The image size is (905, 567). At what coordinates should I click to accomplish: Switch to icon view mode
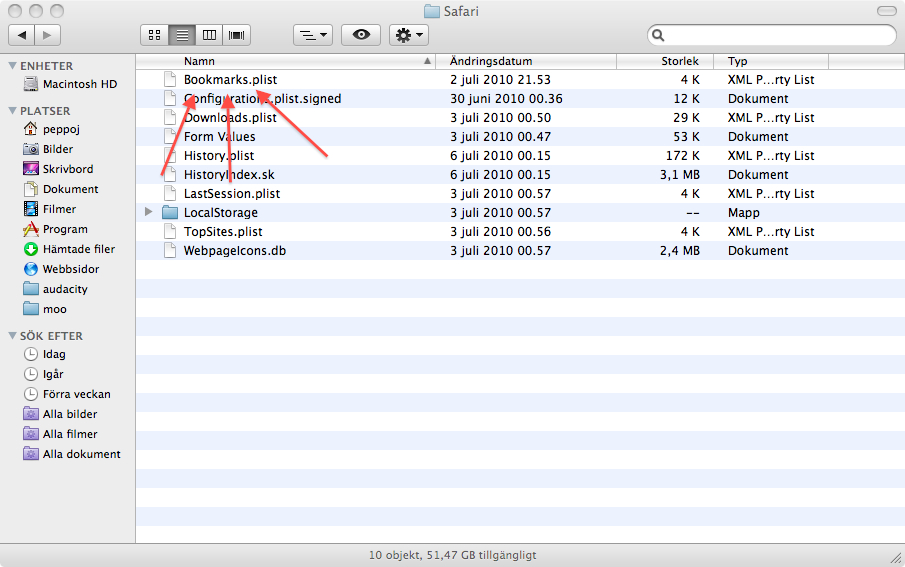155,35
